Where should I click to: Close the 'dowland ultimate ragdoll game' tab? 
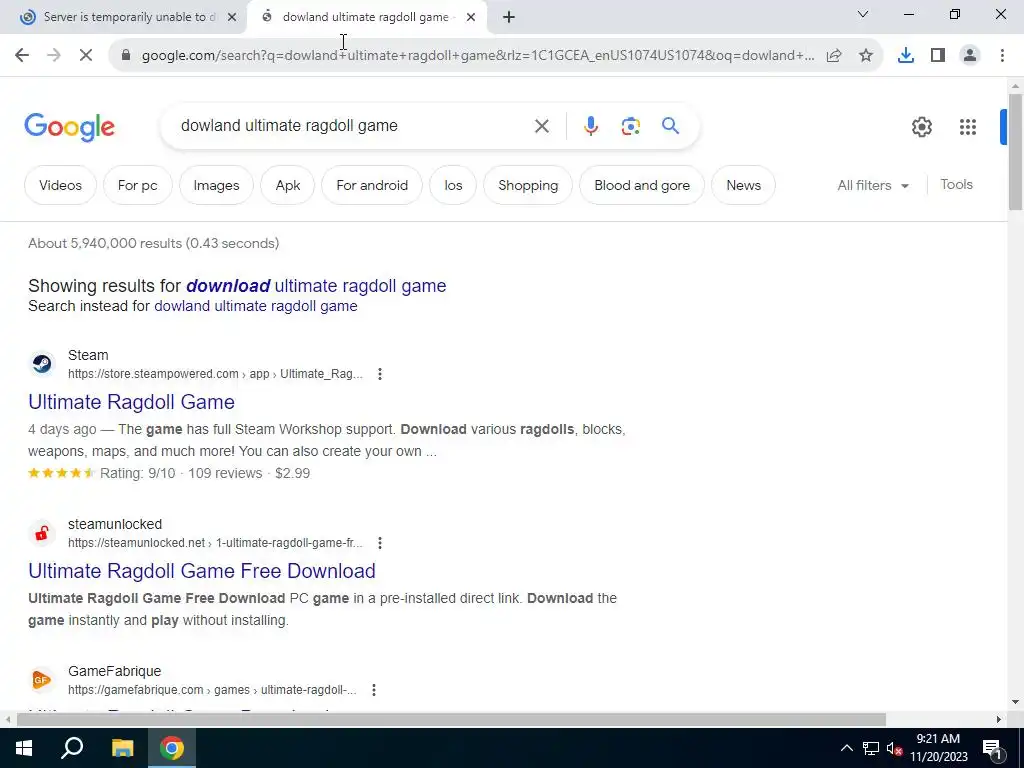(471, 18)
